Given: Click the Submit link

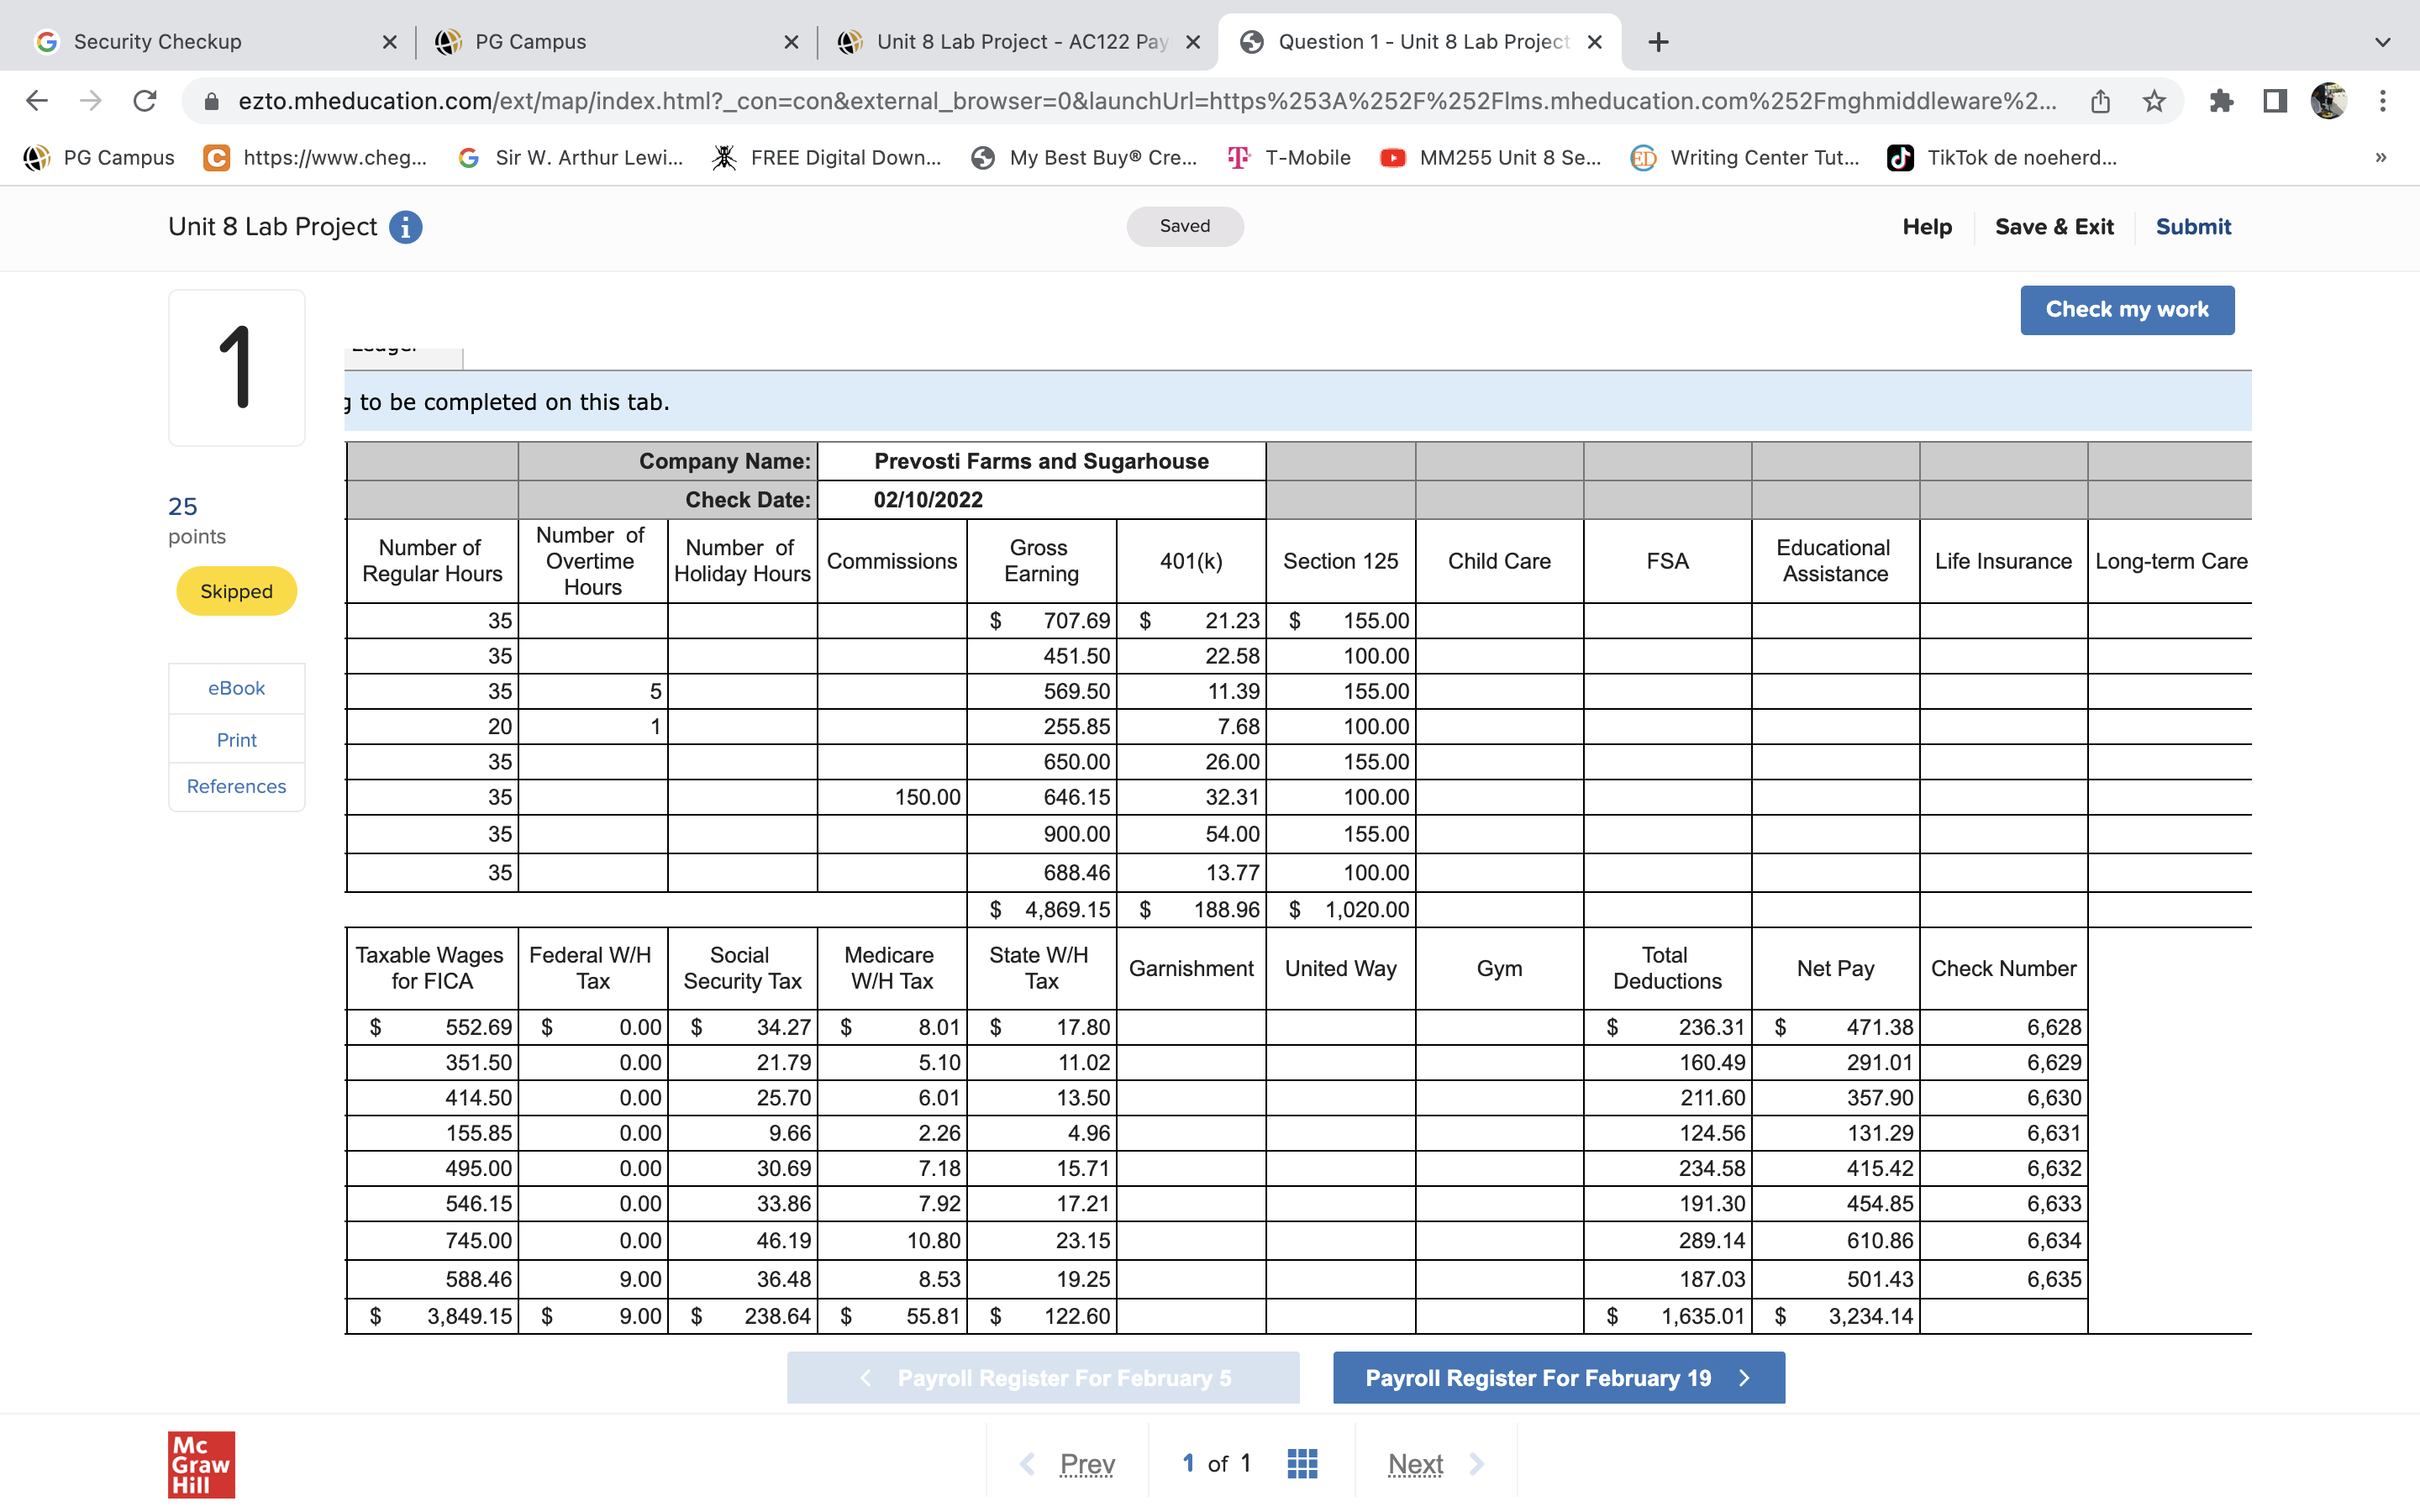Looking at the screenshot, I should (2192, 227).
